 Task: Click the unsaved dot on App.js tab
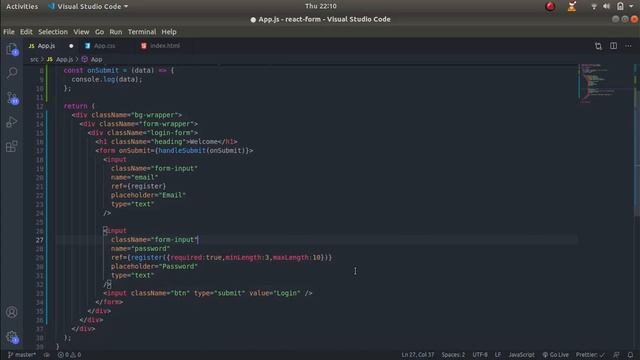(71, 46)
